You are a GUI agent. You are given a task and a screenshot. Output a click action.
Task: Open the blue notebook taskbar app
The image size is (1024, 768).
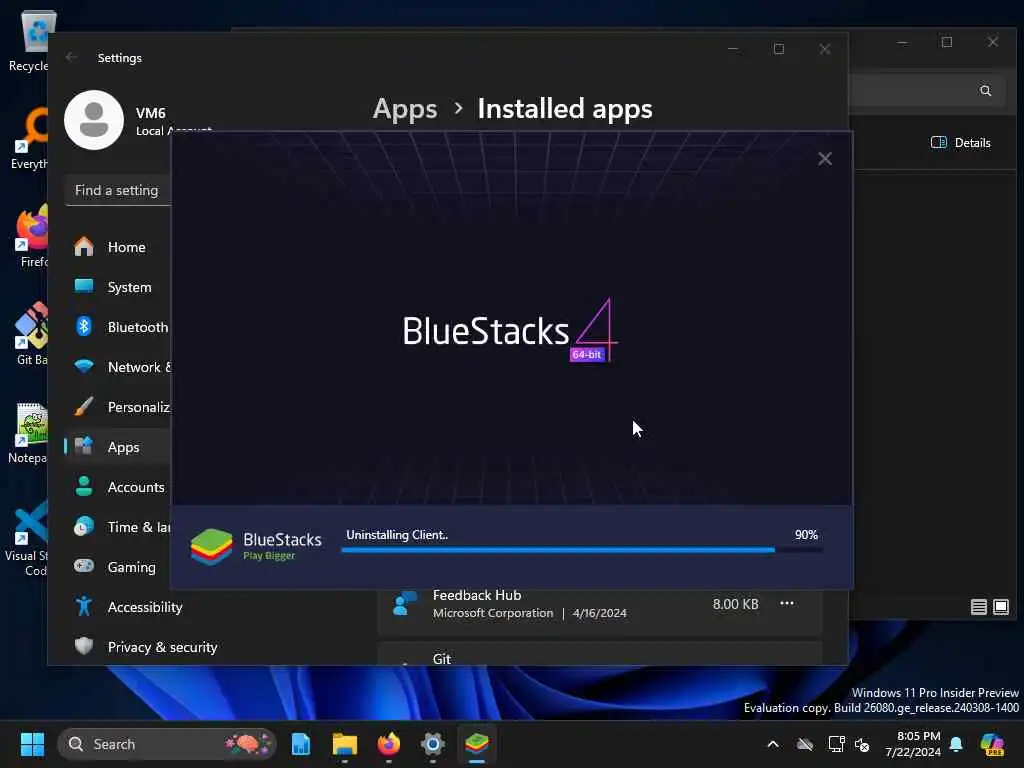click(300, 744)
